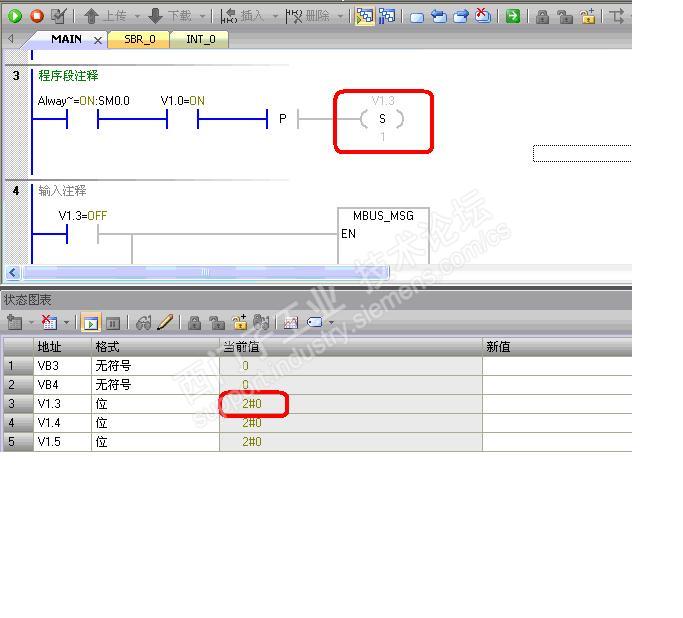This screenshot has width=683, height=618.
Task: Switch to the SBR_0 tab
Action: click(139, 40)
